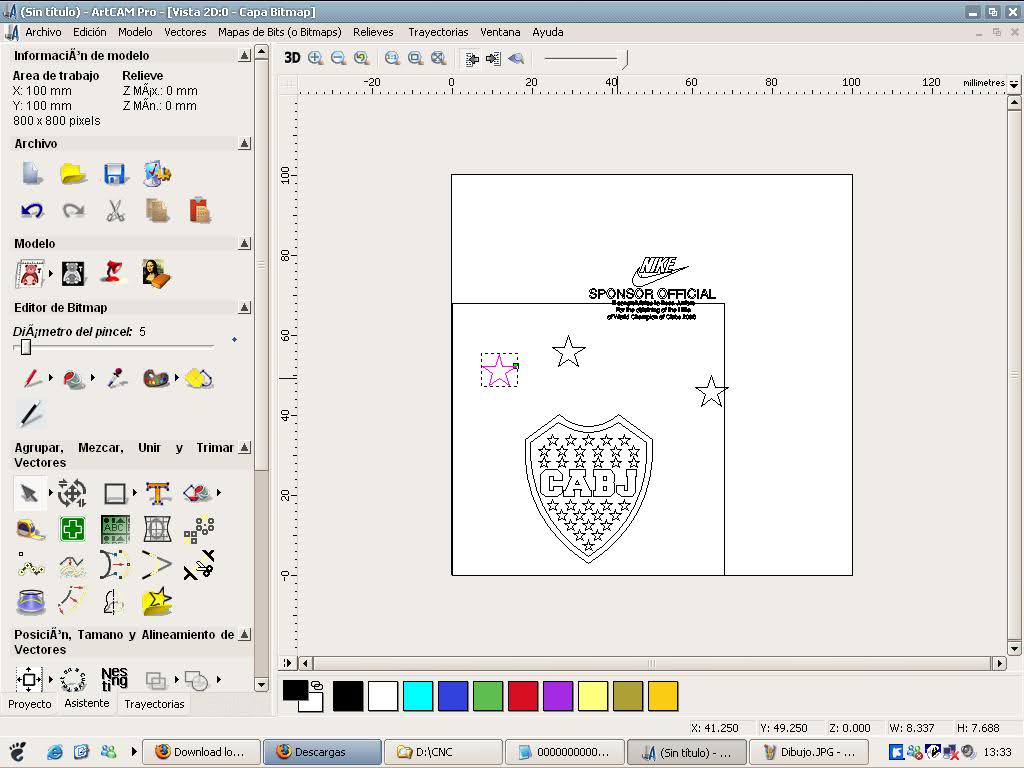Collapse the Modelo section
The height and width of the screenshot is (768, 1024).
(244, 244)
